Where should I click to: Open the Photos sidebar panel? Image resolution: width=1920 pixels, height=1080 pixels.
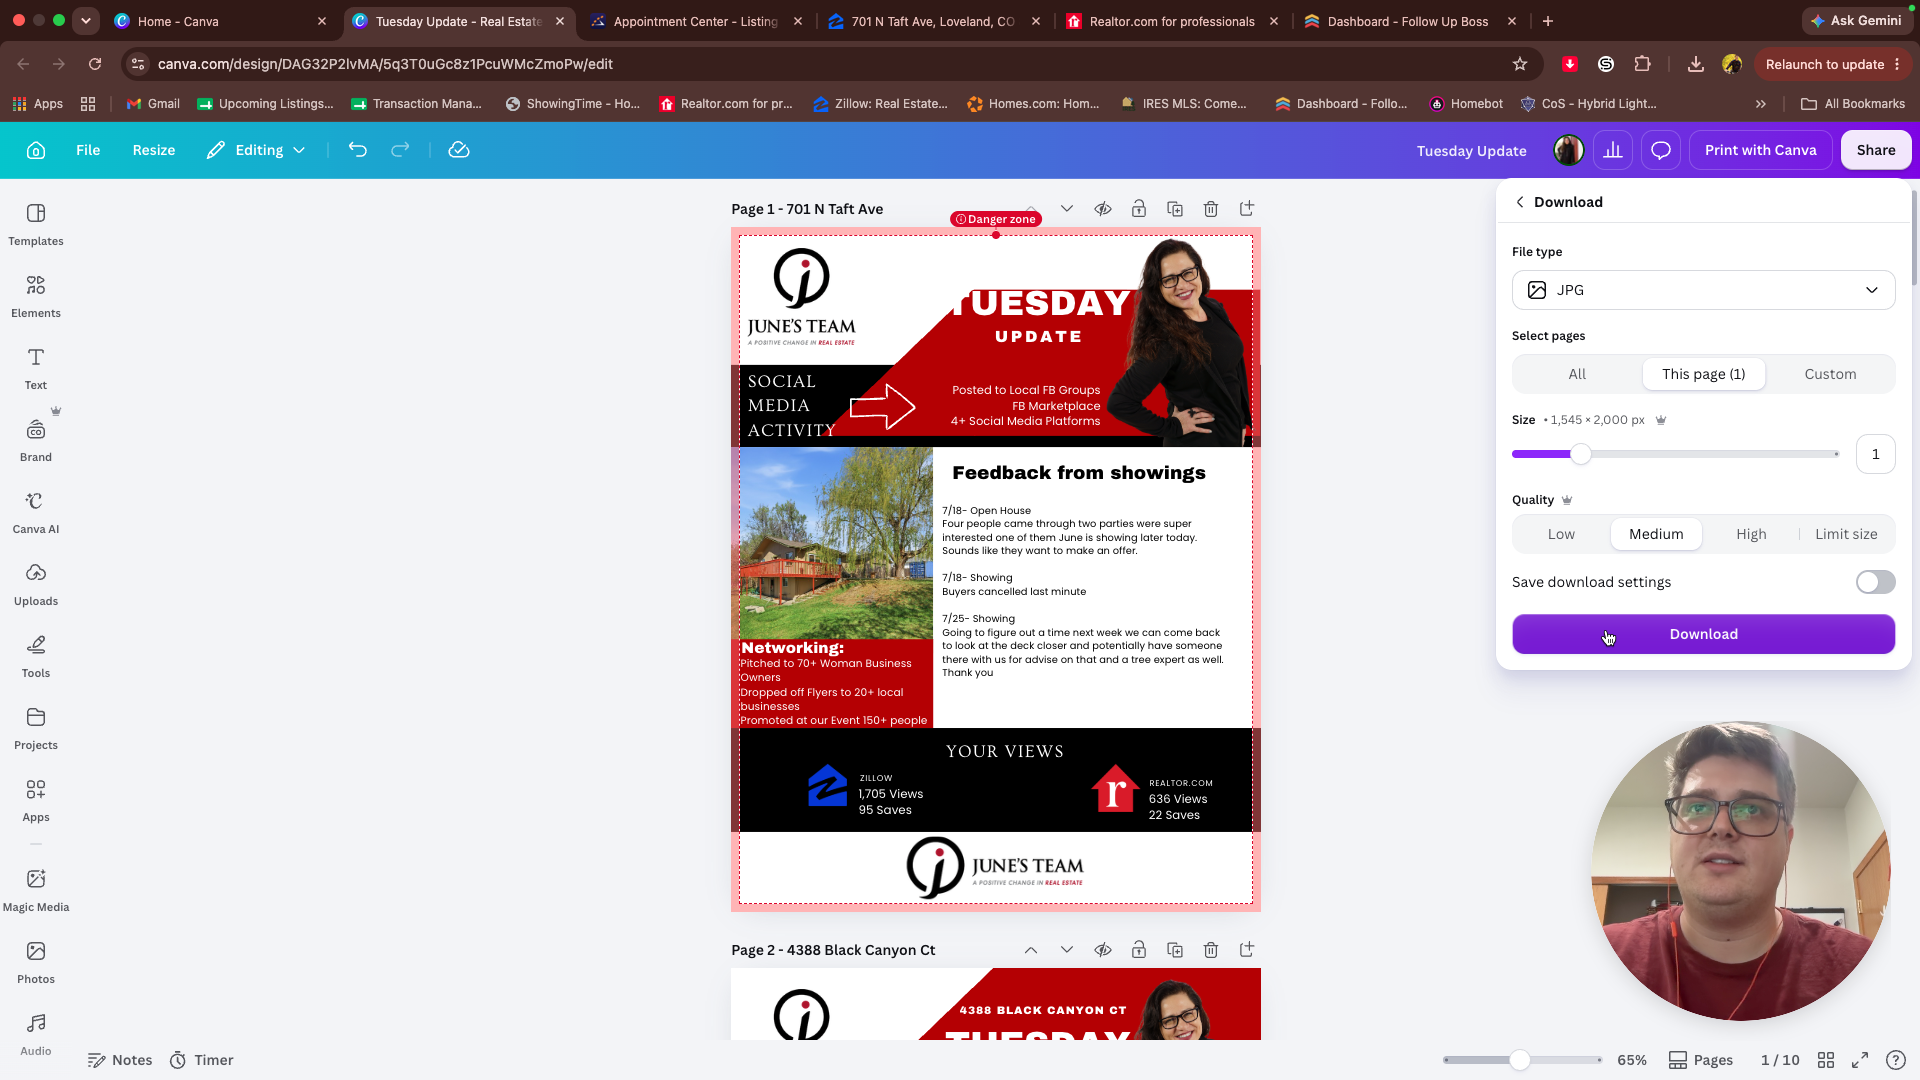[x=36, y=963]
